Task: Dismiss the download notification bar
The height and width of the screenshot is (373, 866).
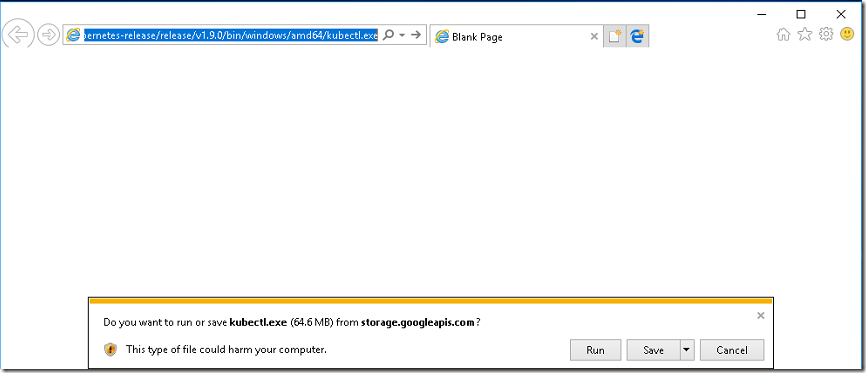Action: [761, 316]
